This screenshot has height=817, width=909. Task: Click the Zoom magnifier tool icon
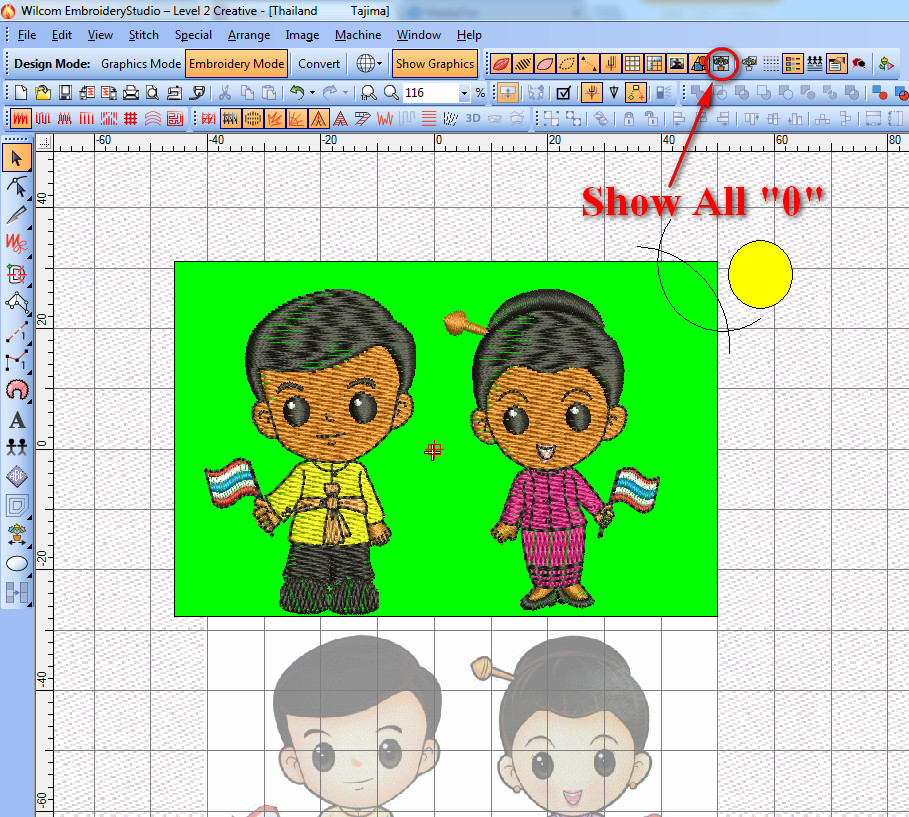coord(391,93)
